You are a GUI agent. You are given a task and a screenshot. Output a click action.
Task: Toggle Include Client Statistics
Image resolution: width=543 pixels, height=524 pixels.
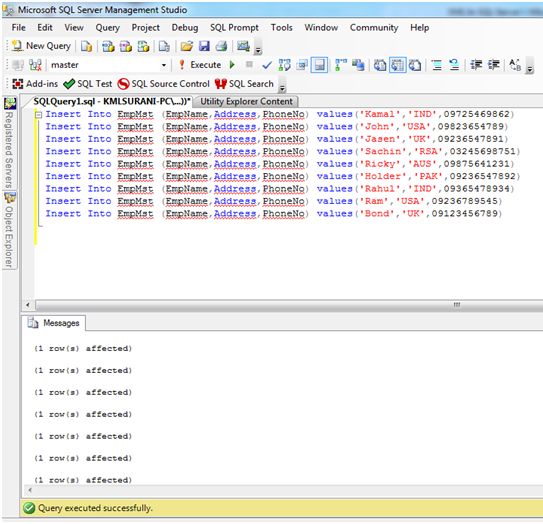click(358, 65)
